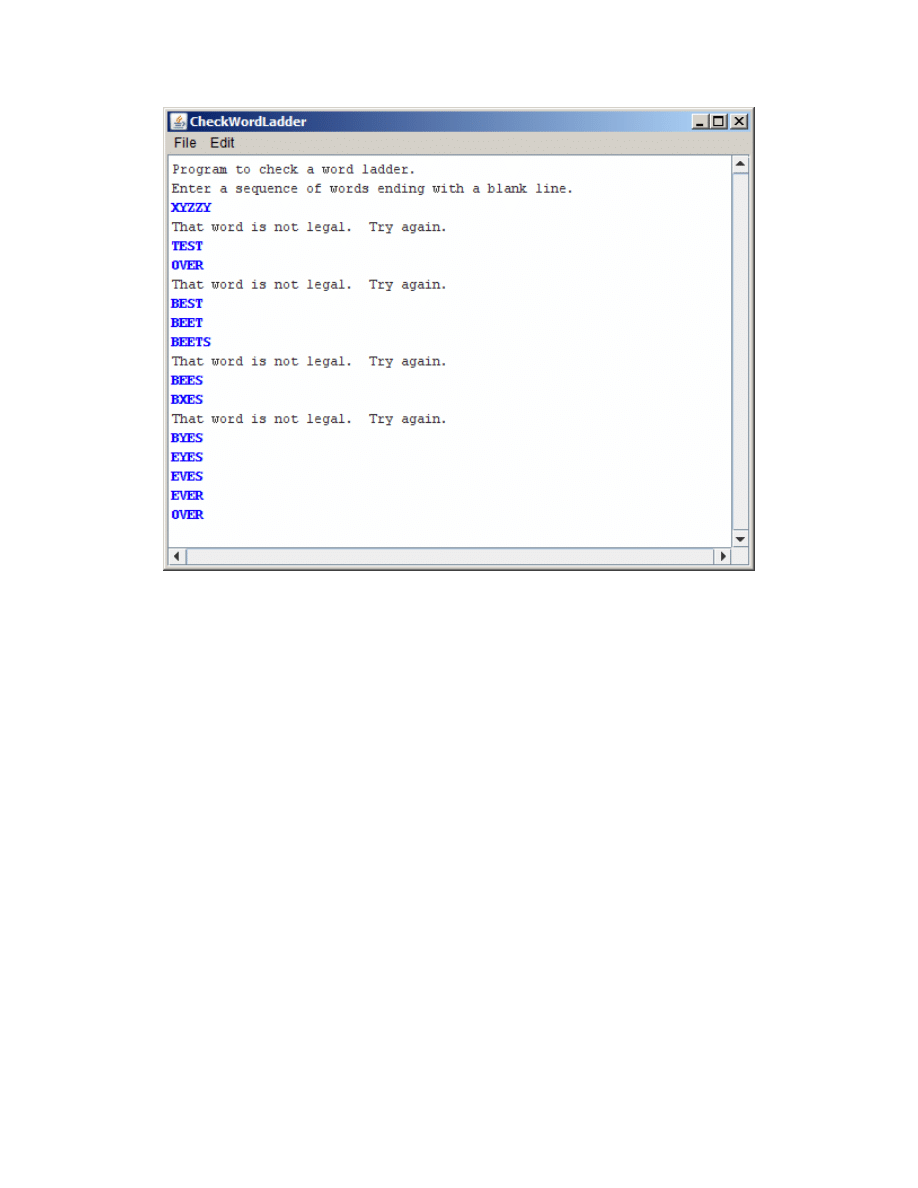Click the blue word XYZZY in console
The height and width of the screenshot is (1188, 918).
(x=191, y=208)
